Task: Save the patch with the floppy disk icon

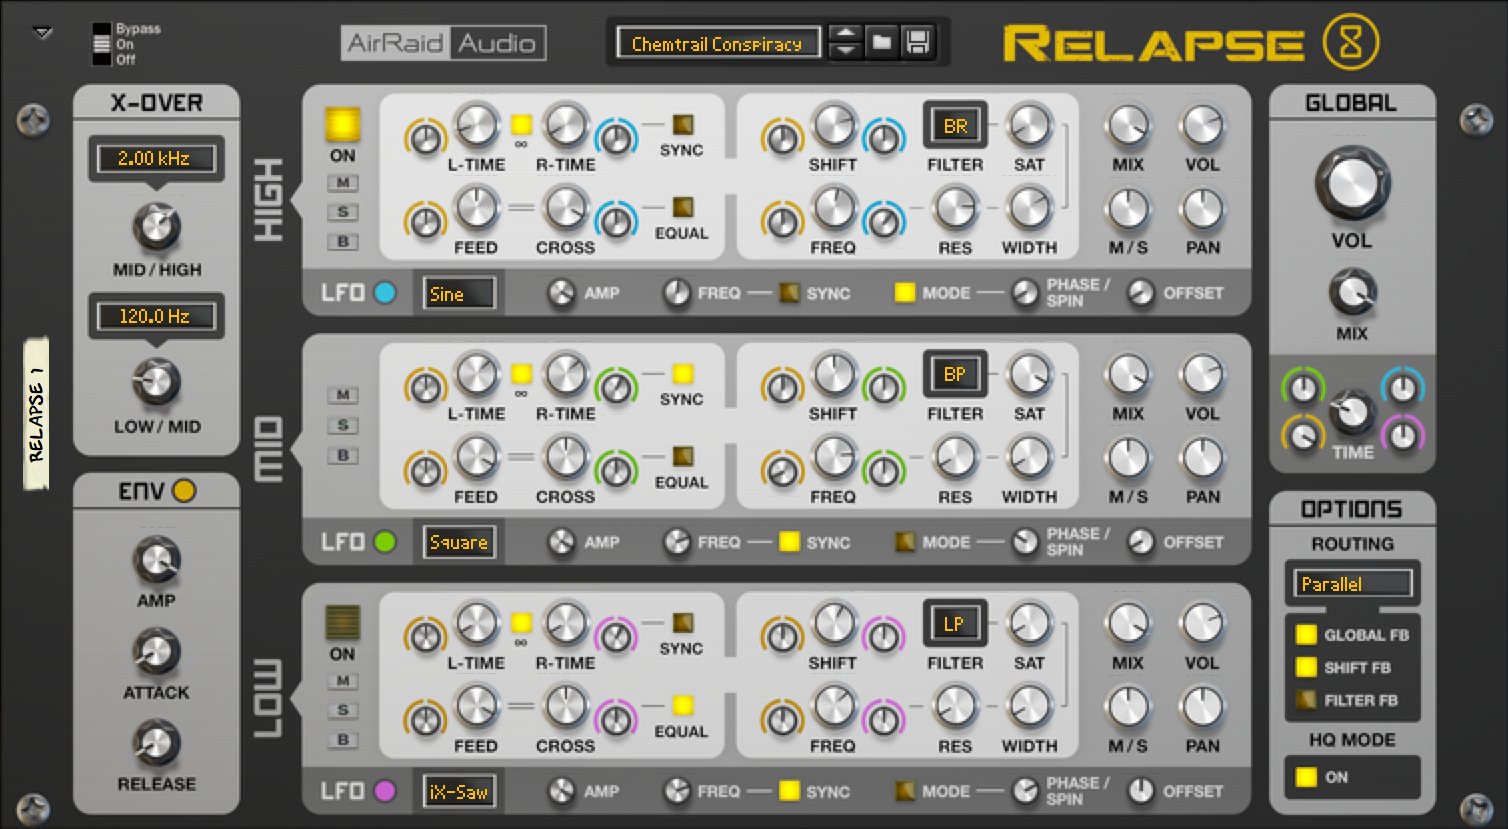Action: [x=917, y=43]
